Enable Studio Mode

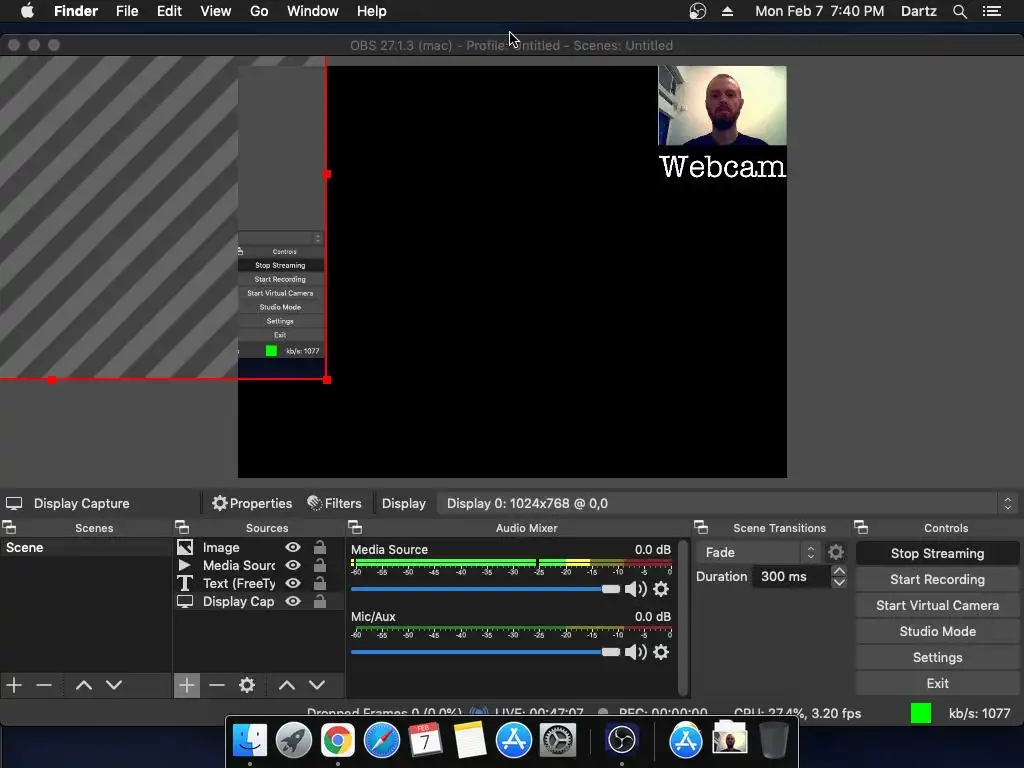pyautogui.click(x=937, y=632)
